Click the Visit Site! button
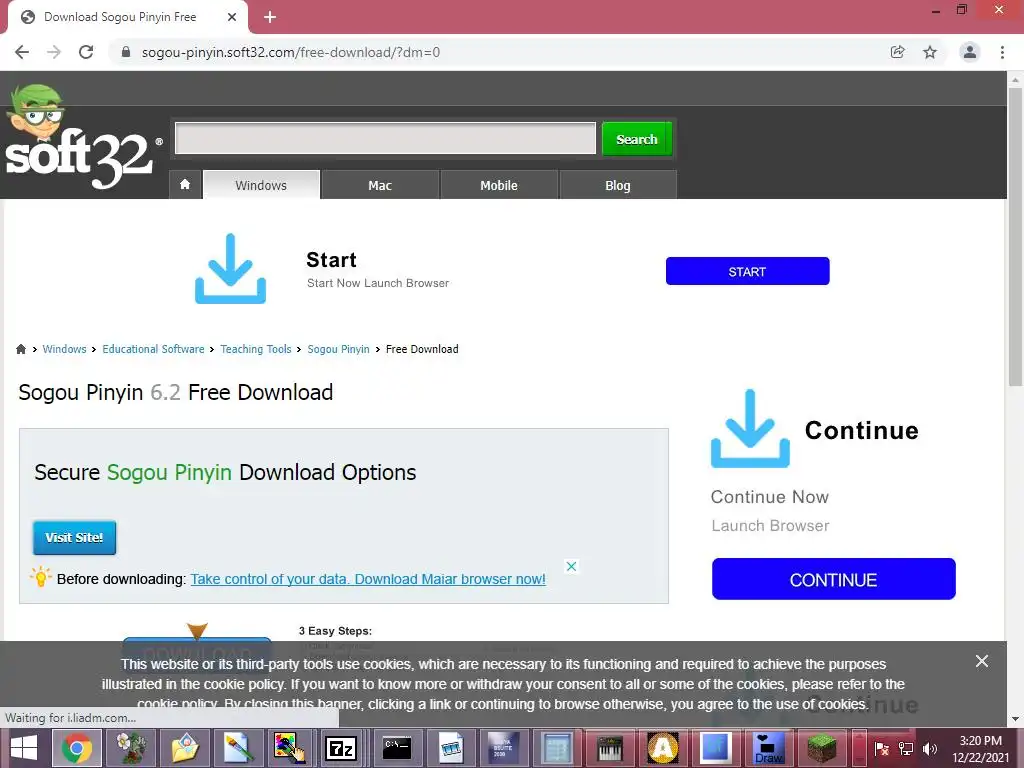This screenshot has width=1024, height=768. 74,537
